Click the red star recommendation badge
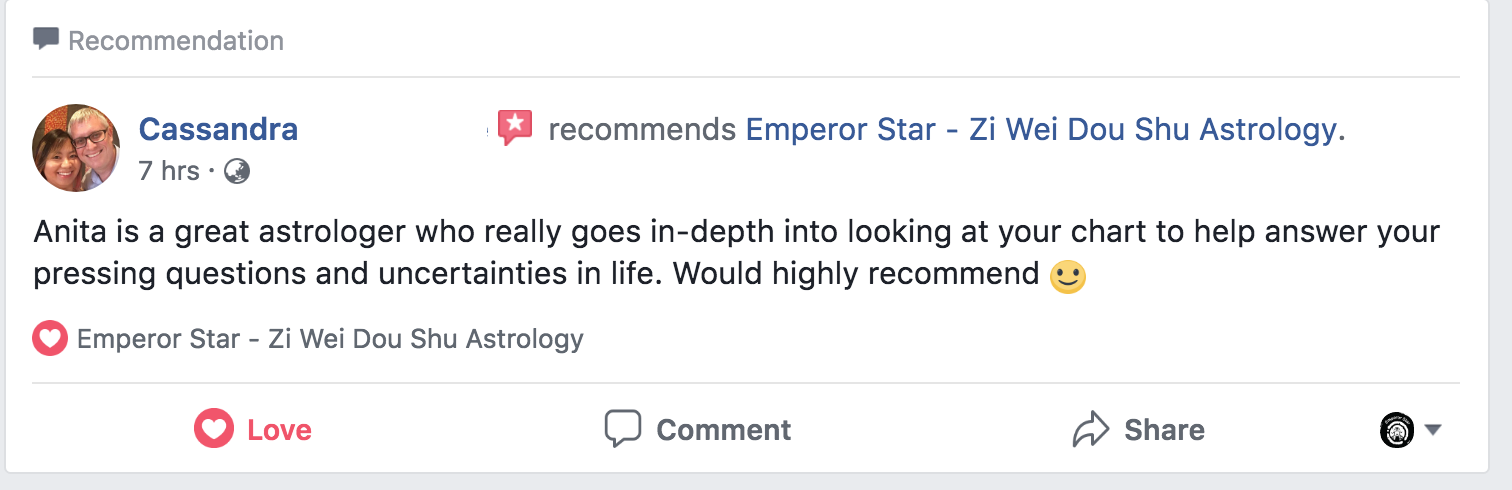 click(x=514, y=127)
